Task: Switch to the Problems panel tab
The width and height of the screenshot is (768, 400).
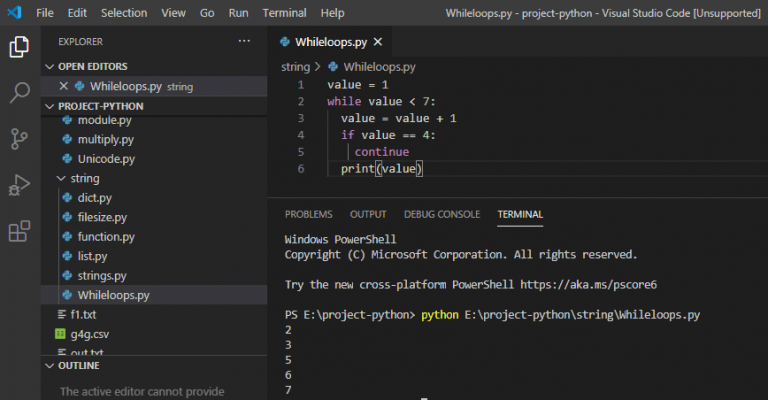Action: click(x=309, y=214)
